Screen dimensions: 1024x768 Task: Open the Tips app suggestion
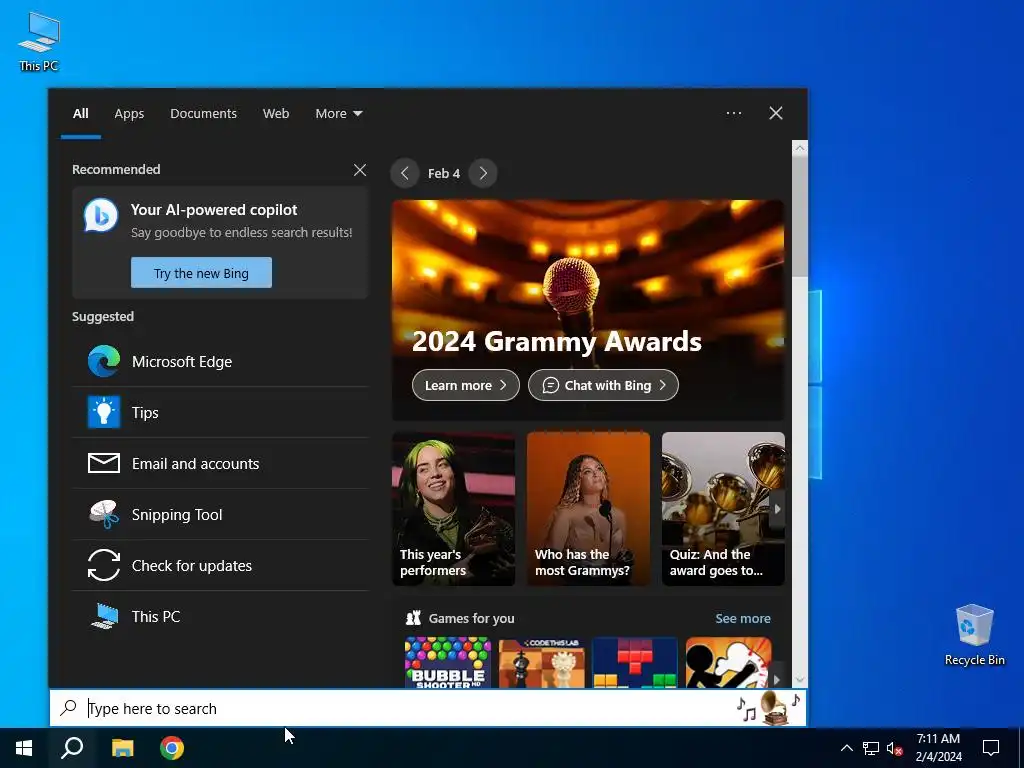coord(220,412)
